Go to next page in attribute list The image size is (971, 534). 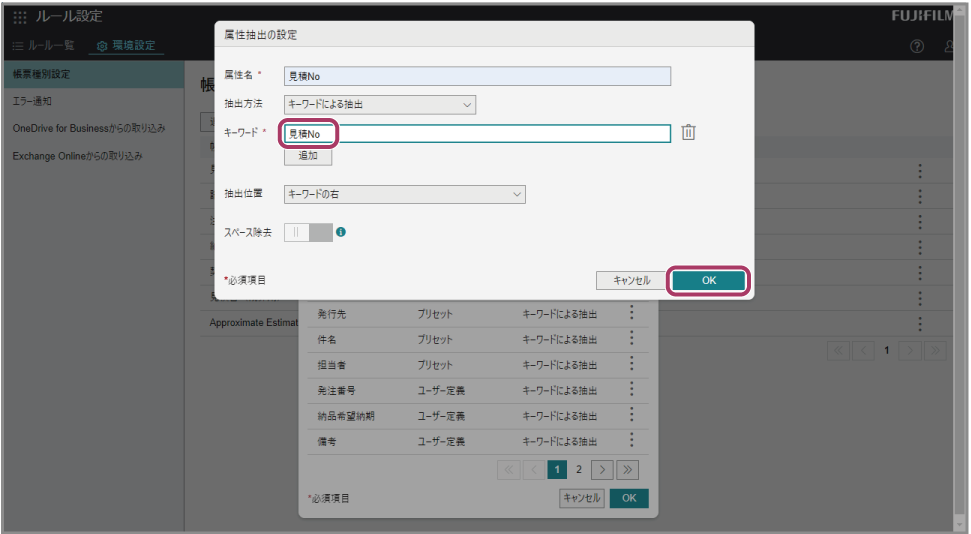click(x=602, y=470)
